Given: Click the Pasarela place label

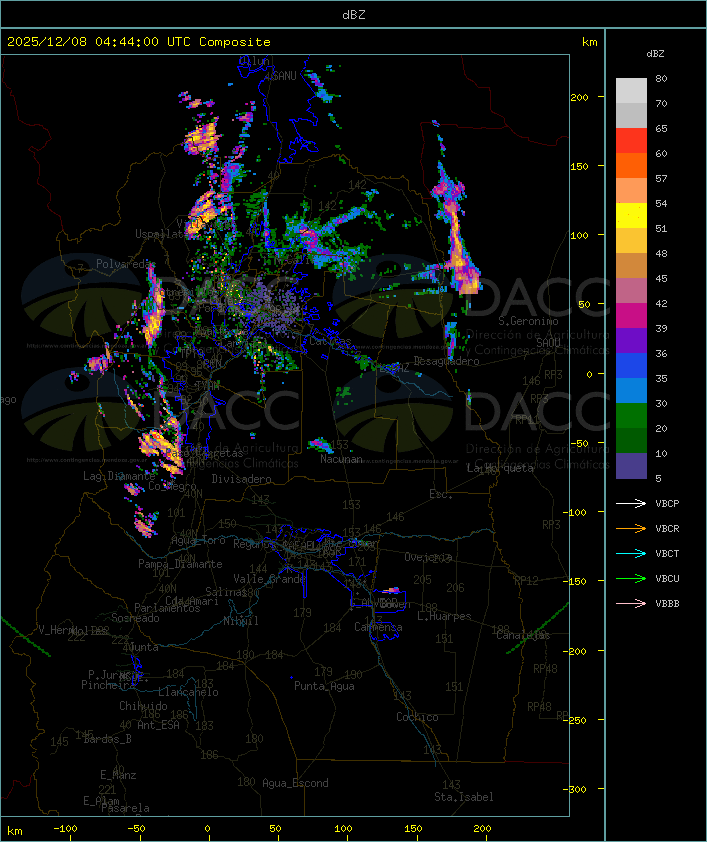Looking at the screenshot, I should point(125,808).
